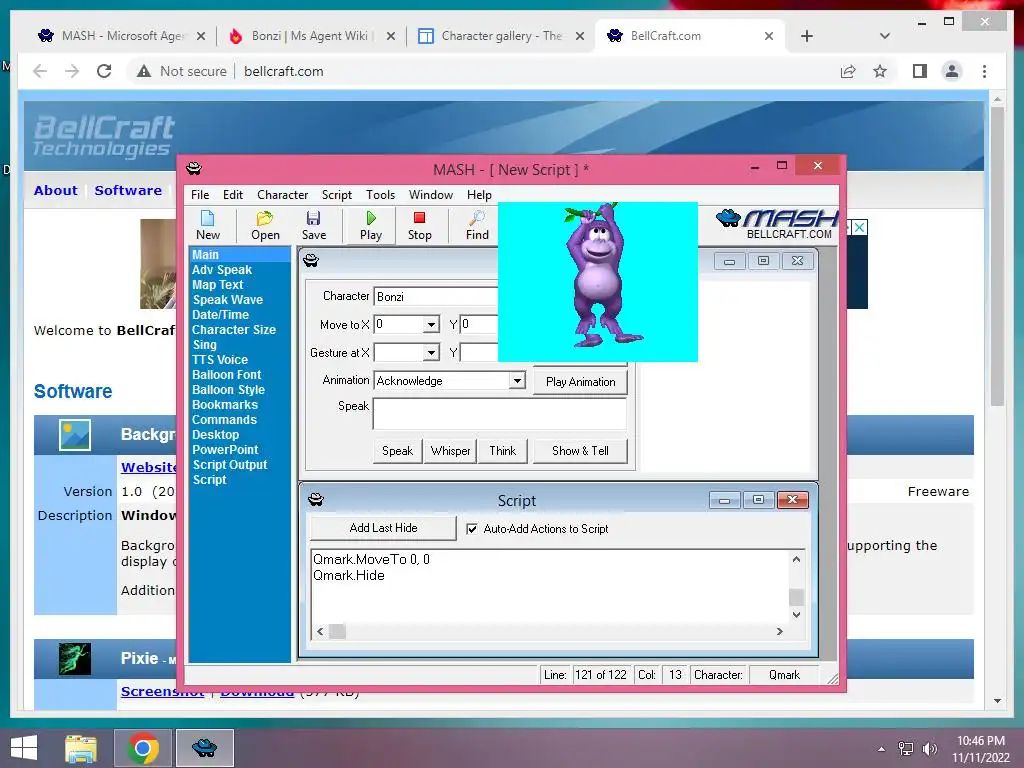The width and height of the screenshot is (1024, 768).
Task: Click the Speak button
Action: 397,451
